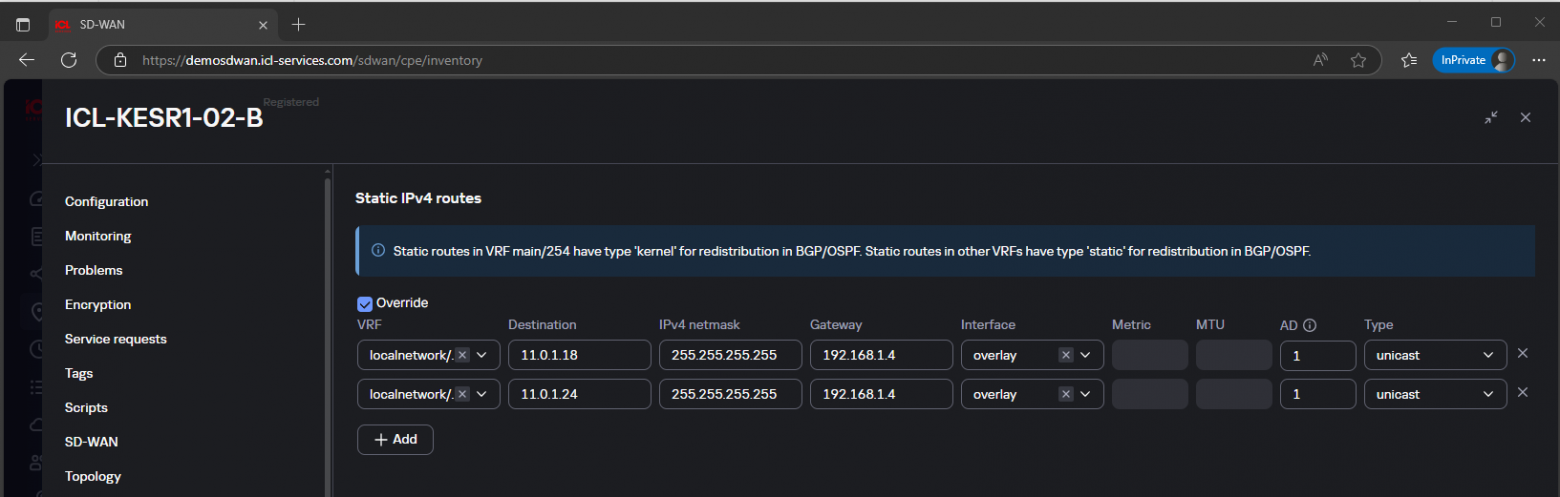Delete the 11.0.1.18 static route row
The image size is (1560, 497).
(x=1522, y=354)
